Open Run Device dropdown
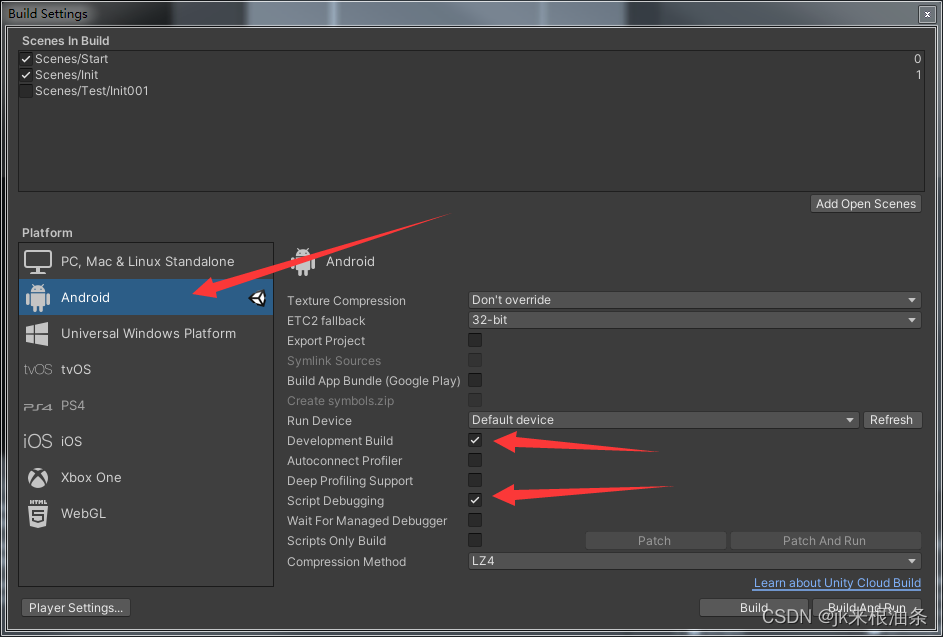The width and height of the screenshot is (943, 637). pyautogui.click(x=663, y=420)
